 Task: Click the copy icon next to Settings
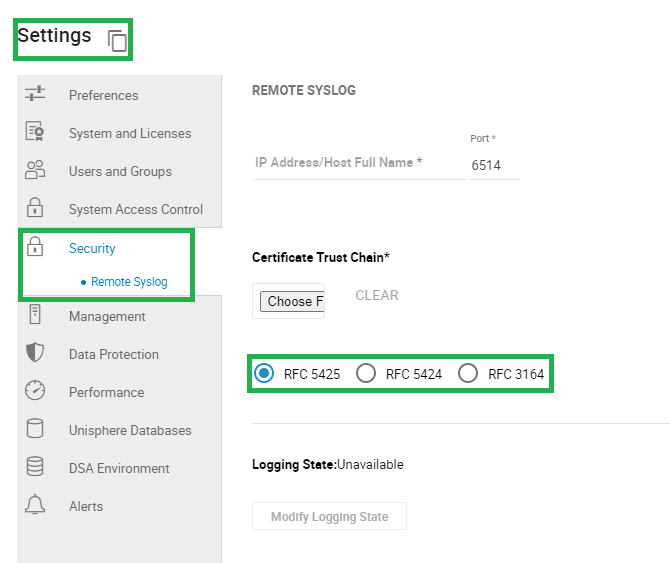[x=117, y=41]
